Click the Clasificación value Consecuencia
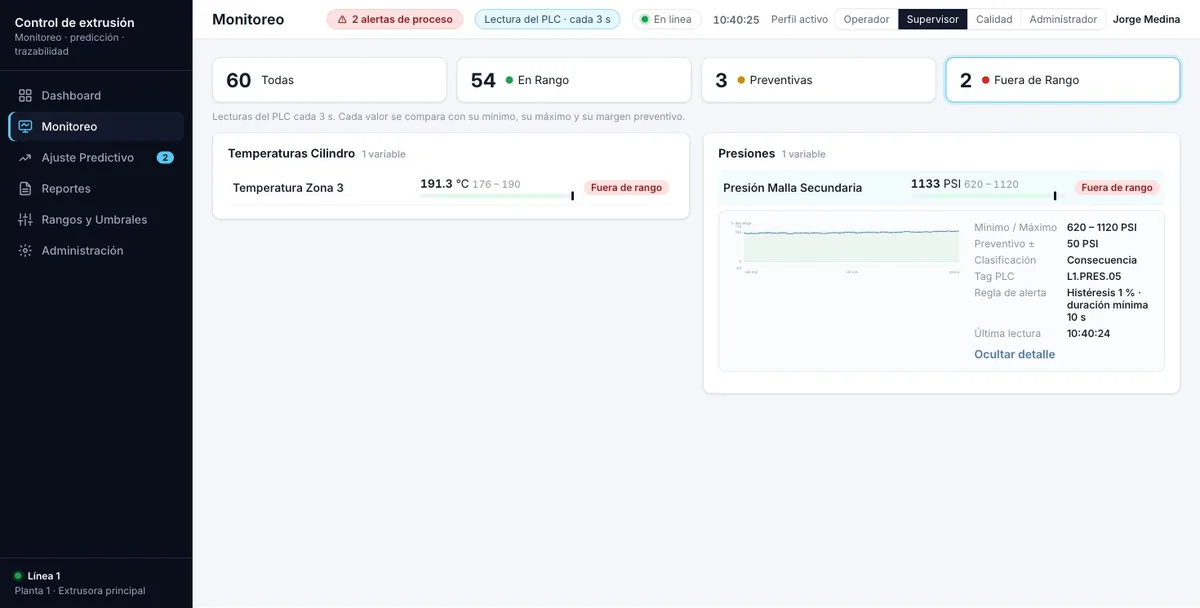This screenshot has height=608, width=1200. point(1101,260)
